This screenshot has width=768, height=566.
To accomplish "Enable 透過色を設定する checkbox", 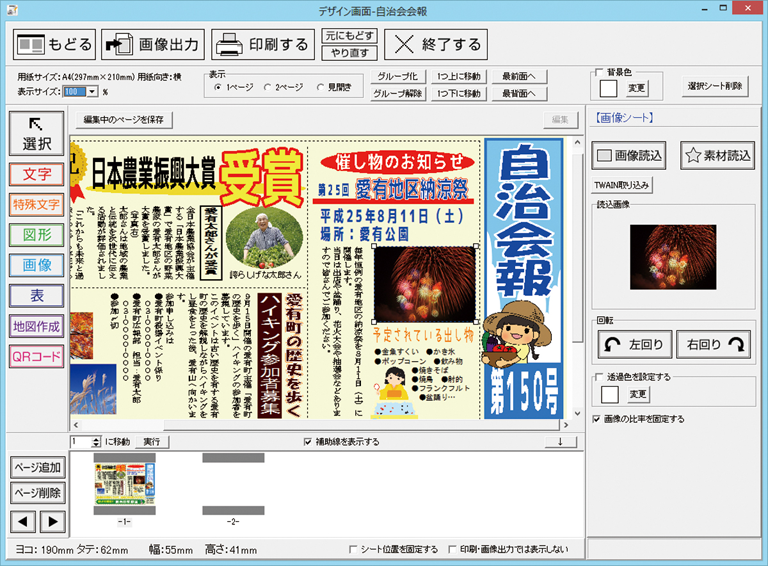I will pos(598,377).
